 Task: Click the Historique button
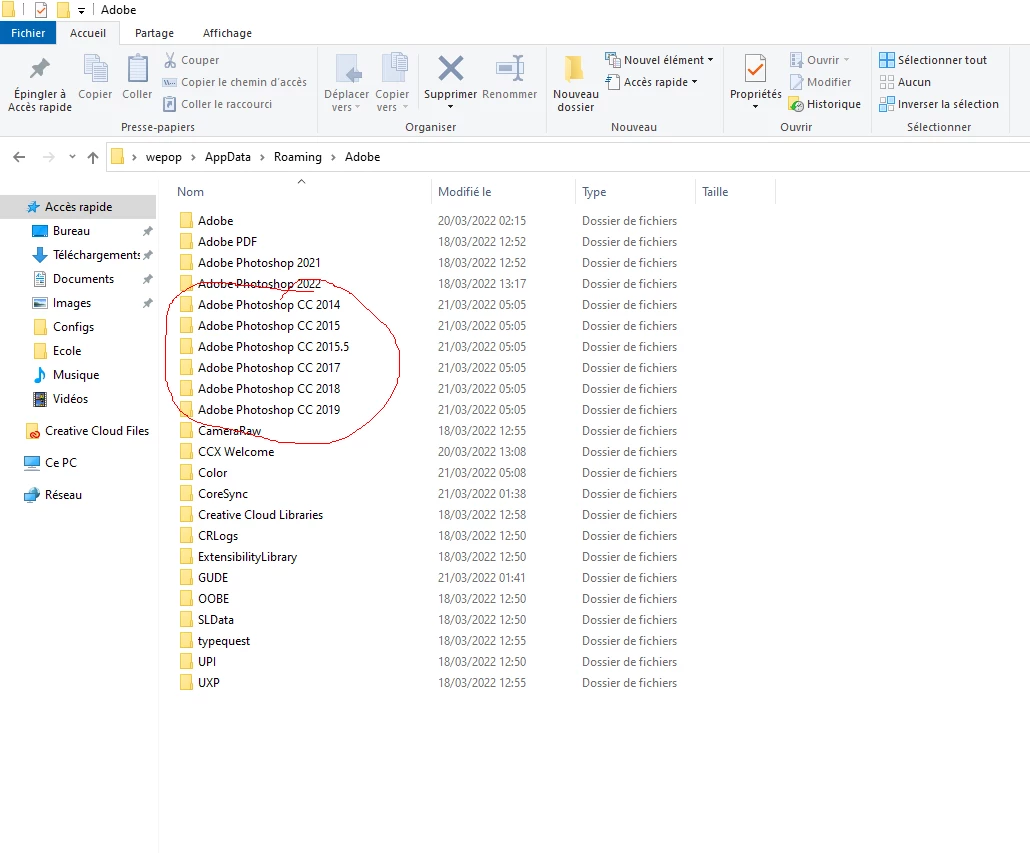click(x=825, y=104)
